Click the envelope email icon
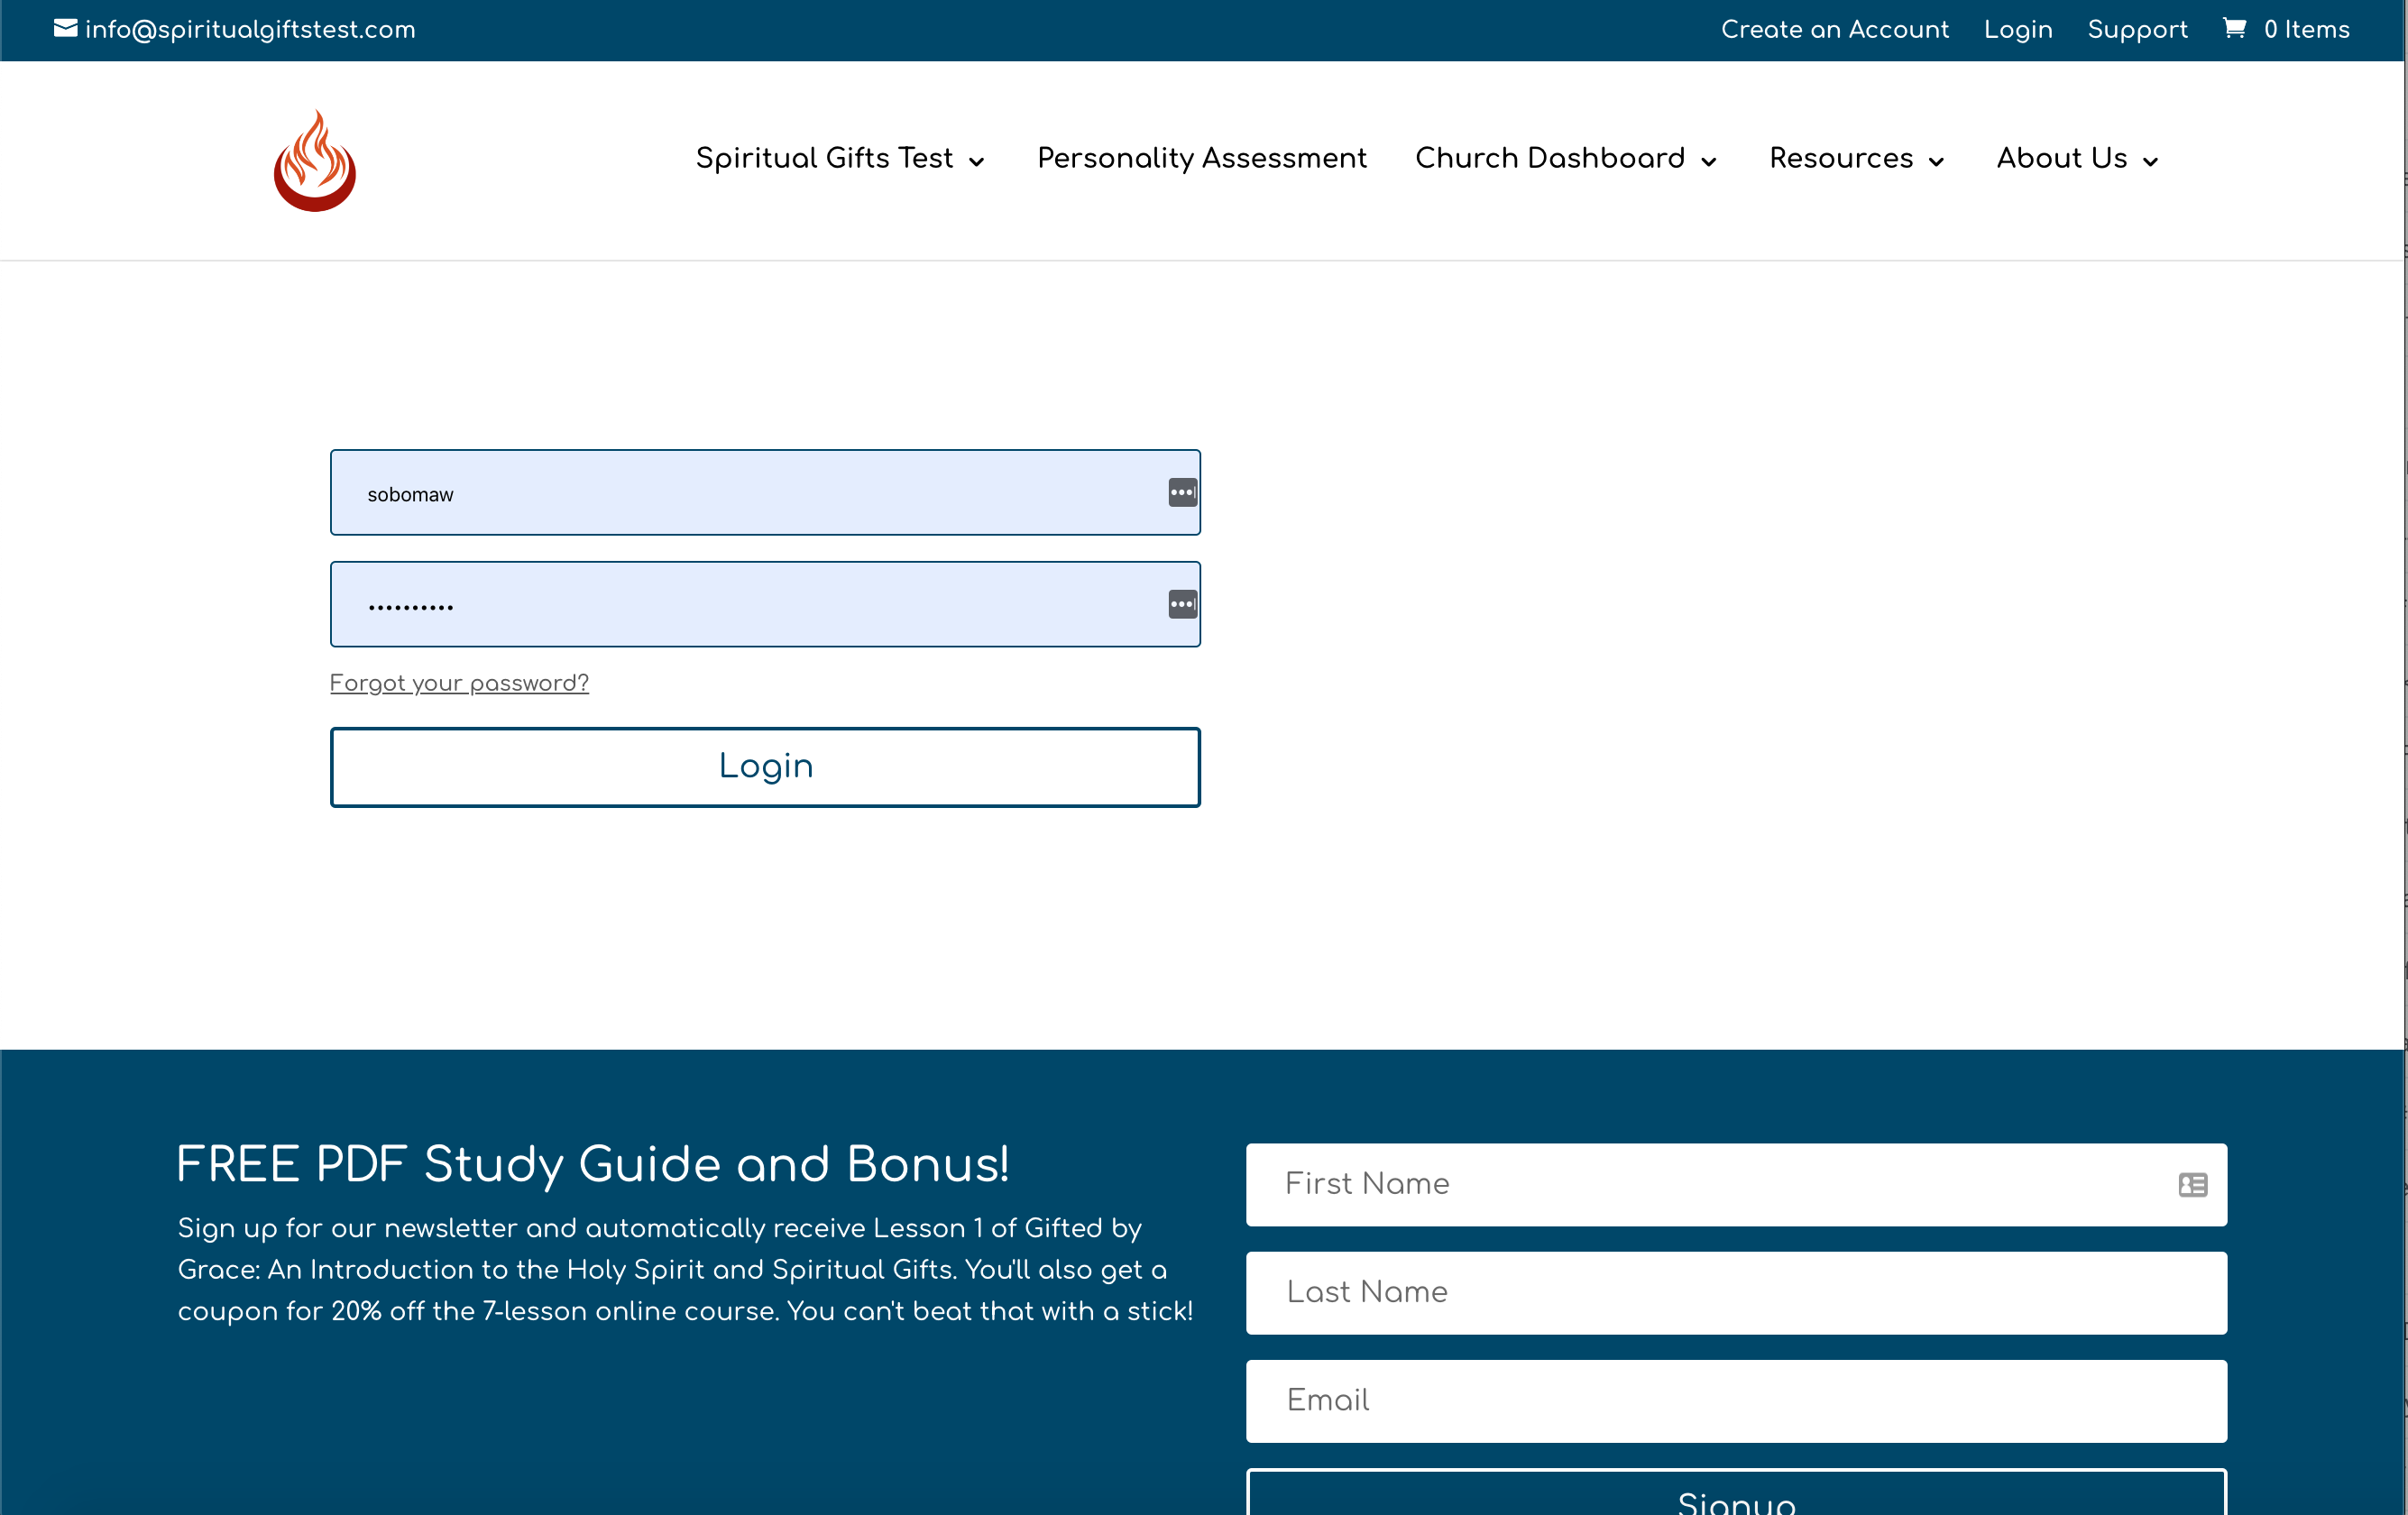This screenshot has width=2408, height=1515. [65, 29]
